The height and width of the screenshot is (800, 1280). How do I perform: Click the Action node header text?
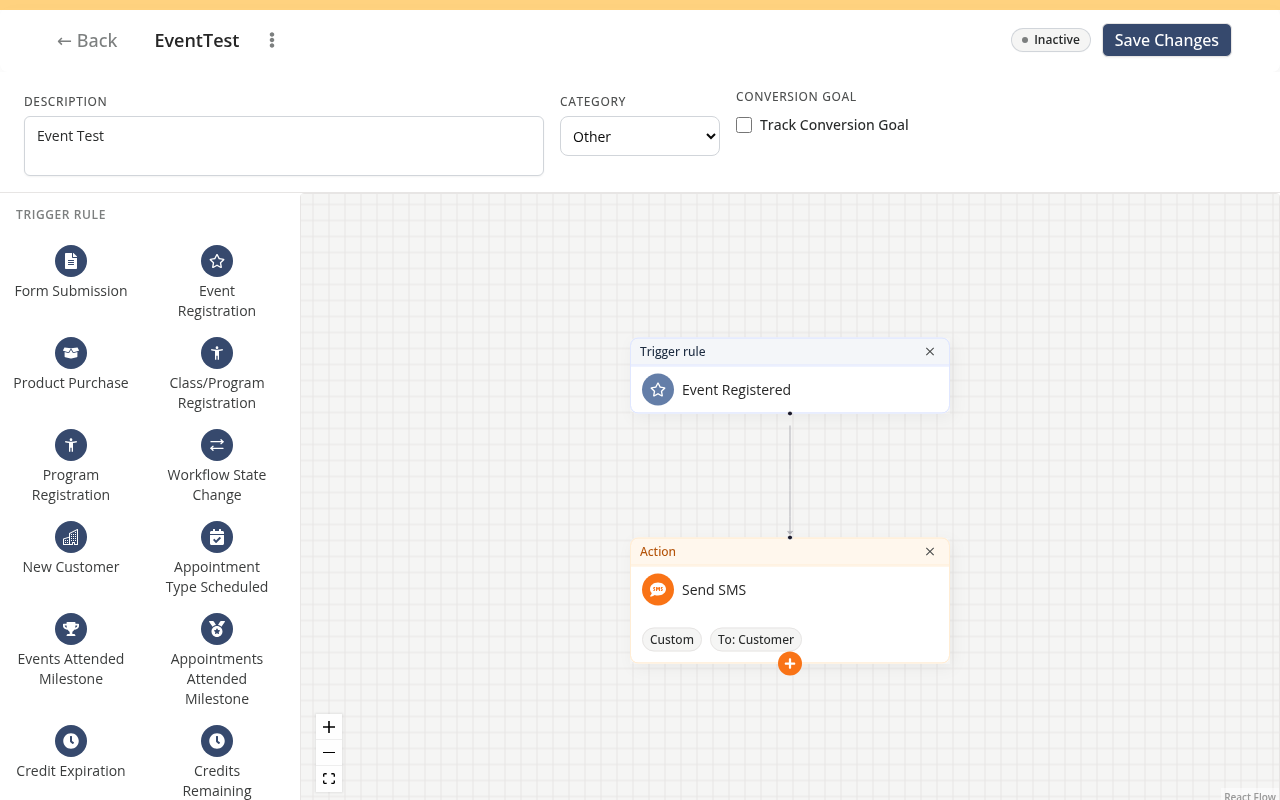click(x=658, y=552)
